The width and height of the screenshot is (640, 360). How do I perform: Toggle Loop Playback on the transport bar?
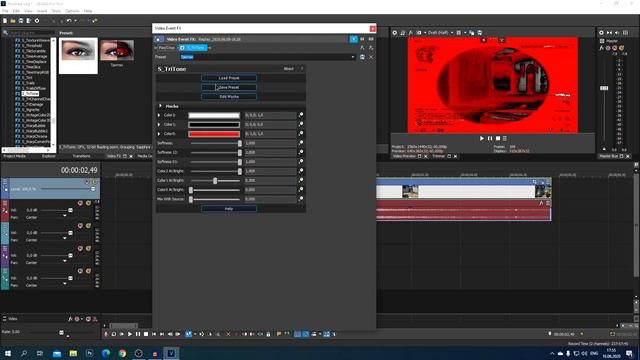[114, 334]
